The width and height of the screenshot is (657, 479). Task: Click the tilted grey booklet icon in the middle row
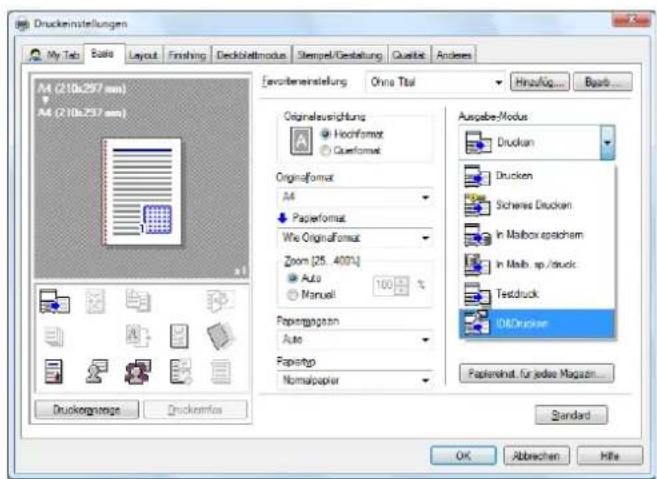click(x=220, y=336)
